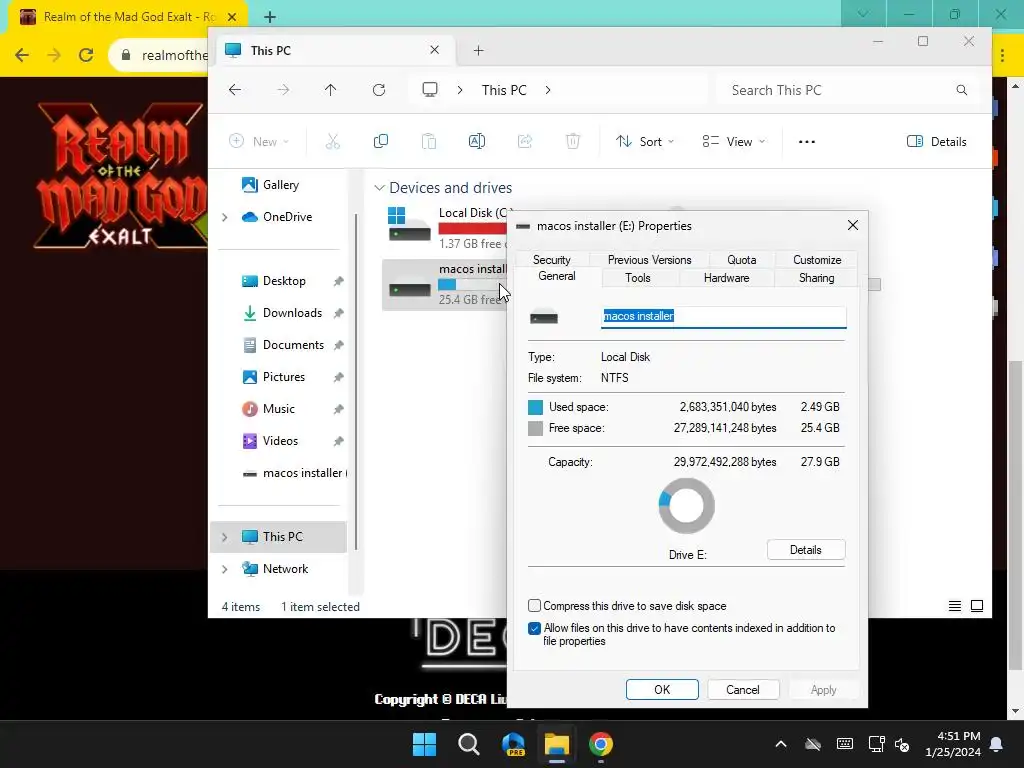Click the gray Free space color swatch
Viewport: 1024px width, 768px height.
(x=536, y=428)
